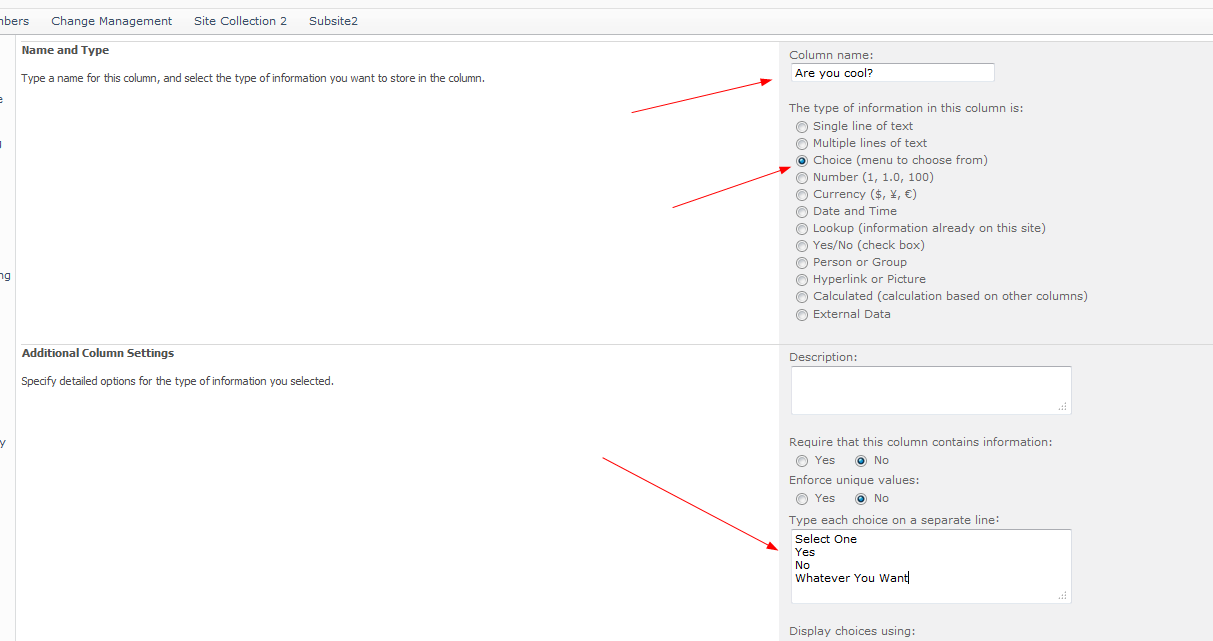Click the choices list text area
Screen dimensions: 1213x641
[931, 566]
